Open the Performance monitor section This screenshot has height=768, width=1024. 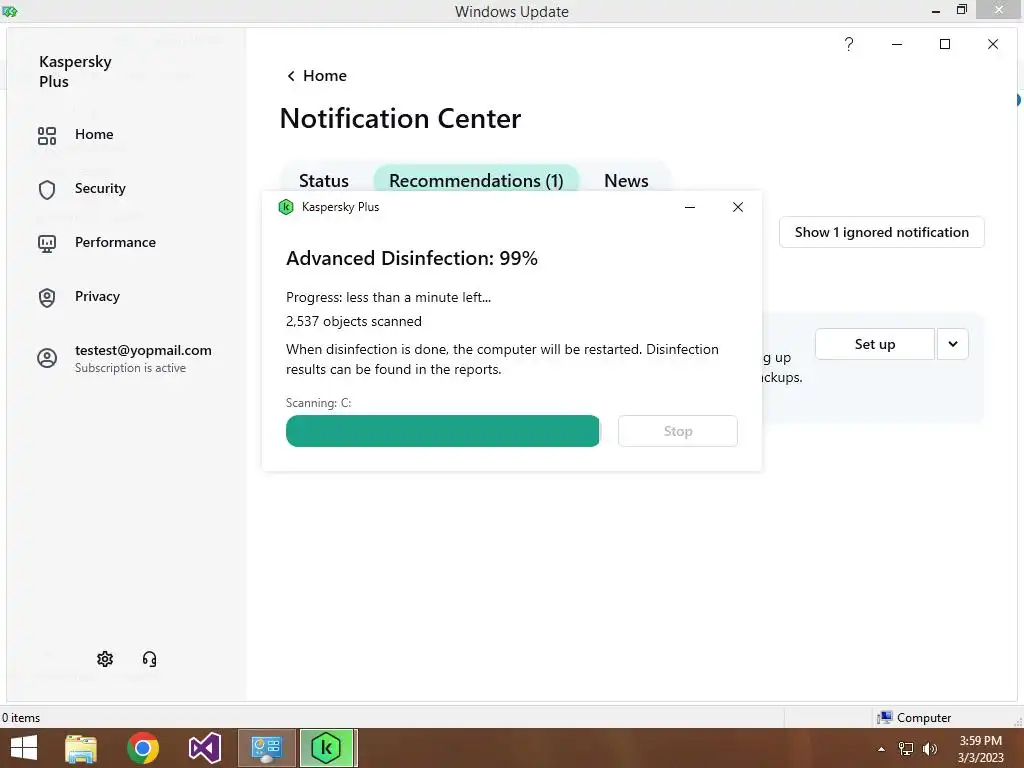tap(97, 243)
